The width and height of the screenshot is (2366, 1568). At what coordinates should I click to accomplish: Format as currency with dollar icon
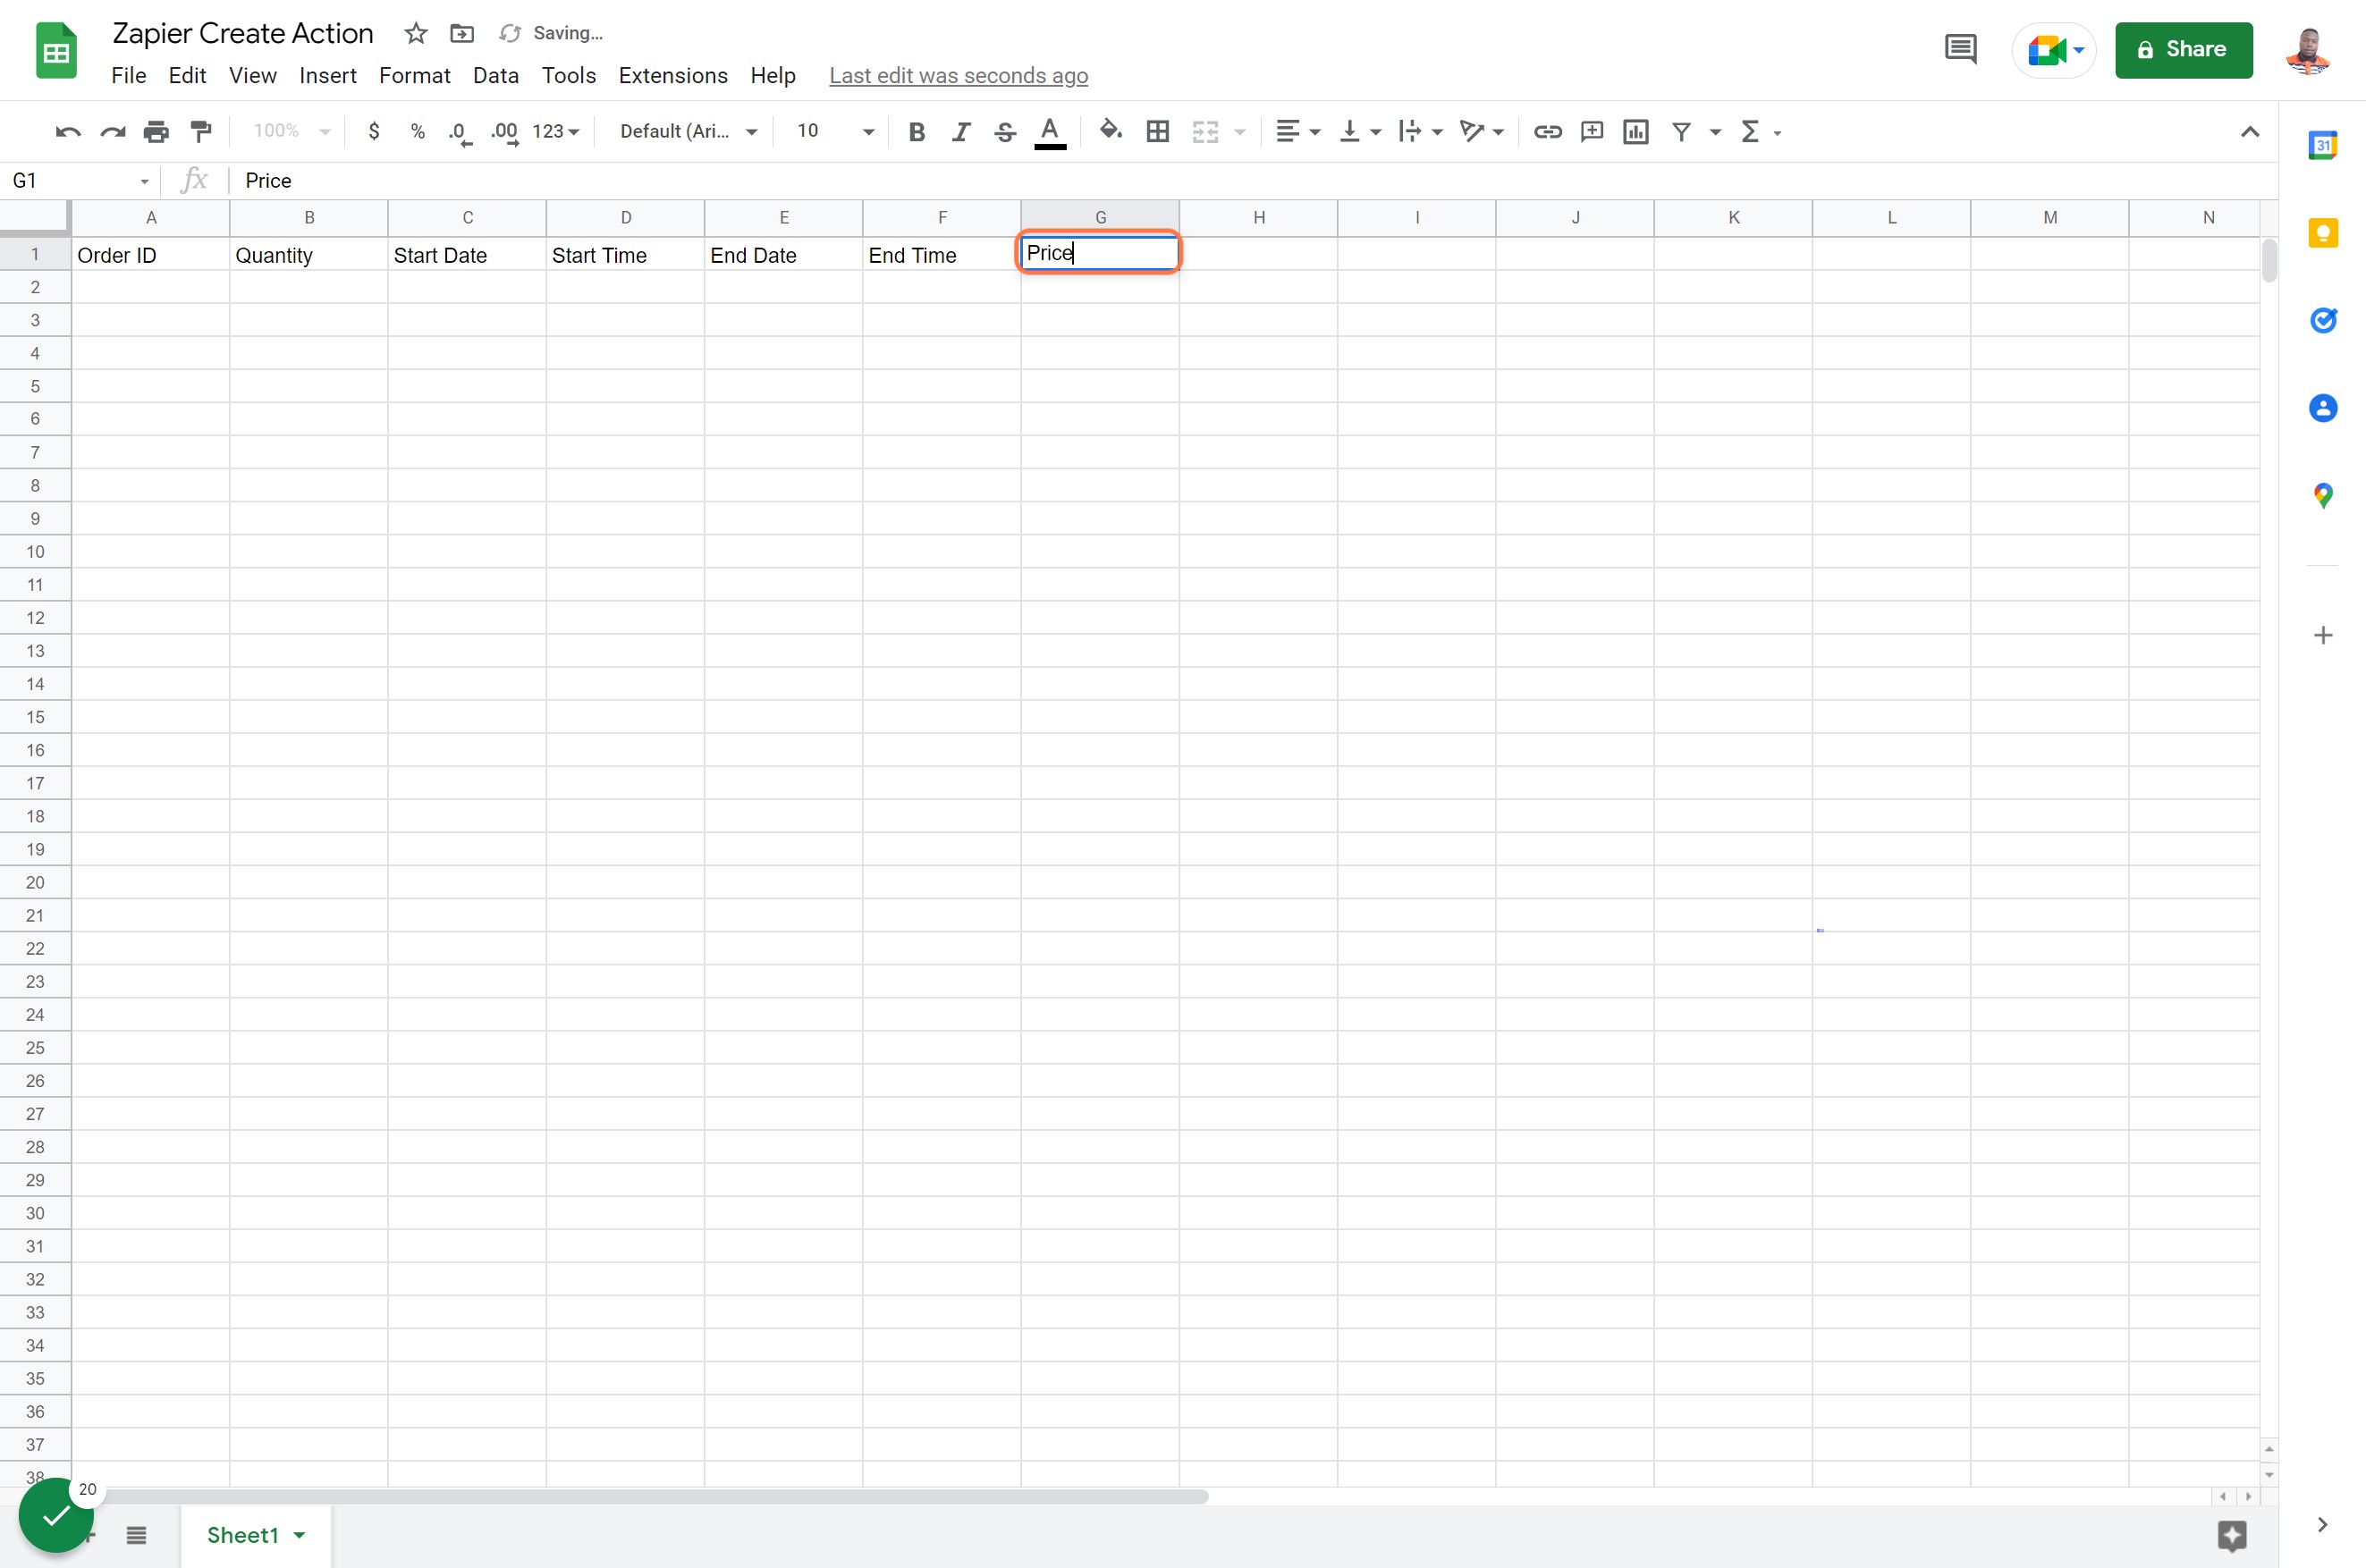(x=374, y=131)
